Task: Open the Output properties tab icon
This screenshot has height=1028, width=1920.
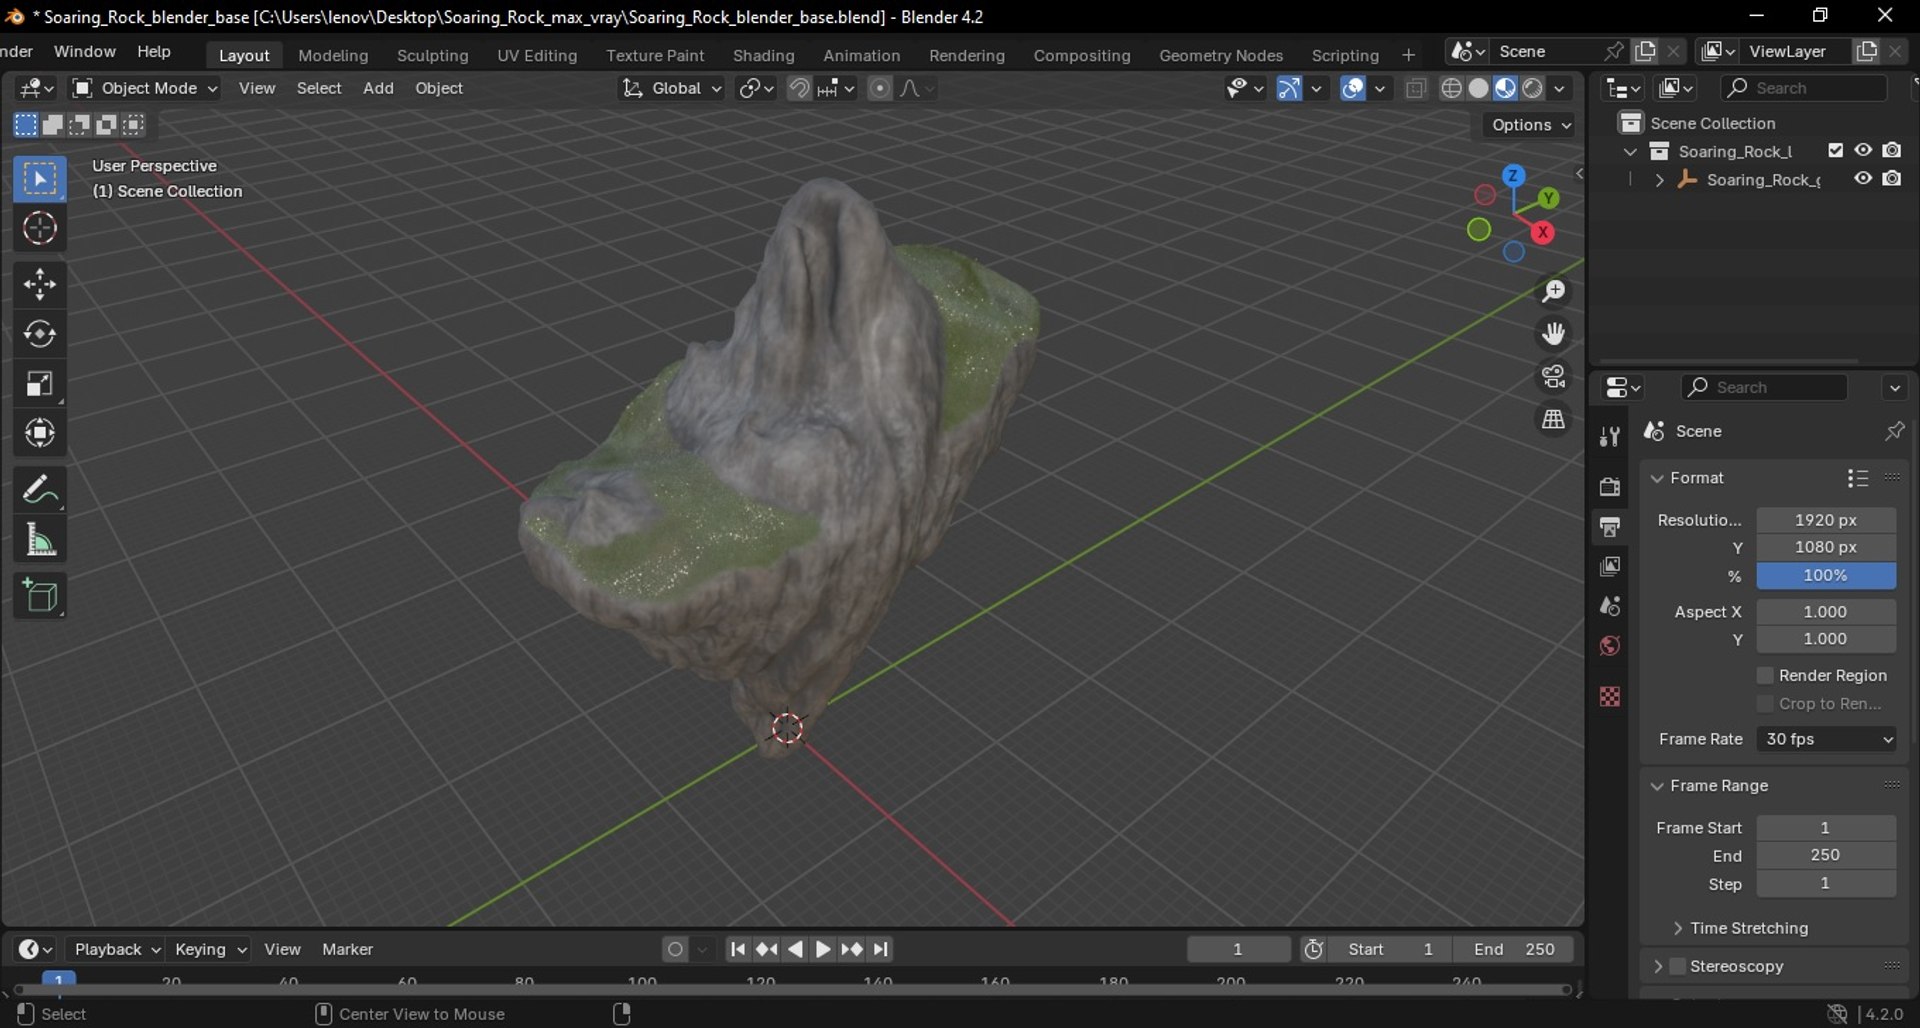Action: click(x=1610, y=527)
